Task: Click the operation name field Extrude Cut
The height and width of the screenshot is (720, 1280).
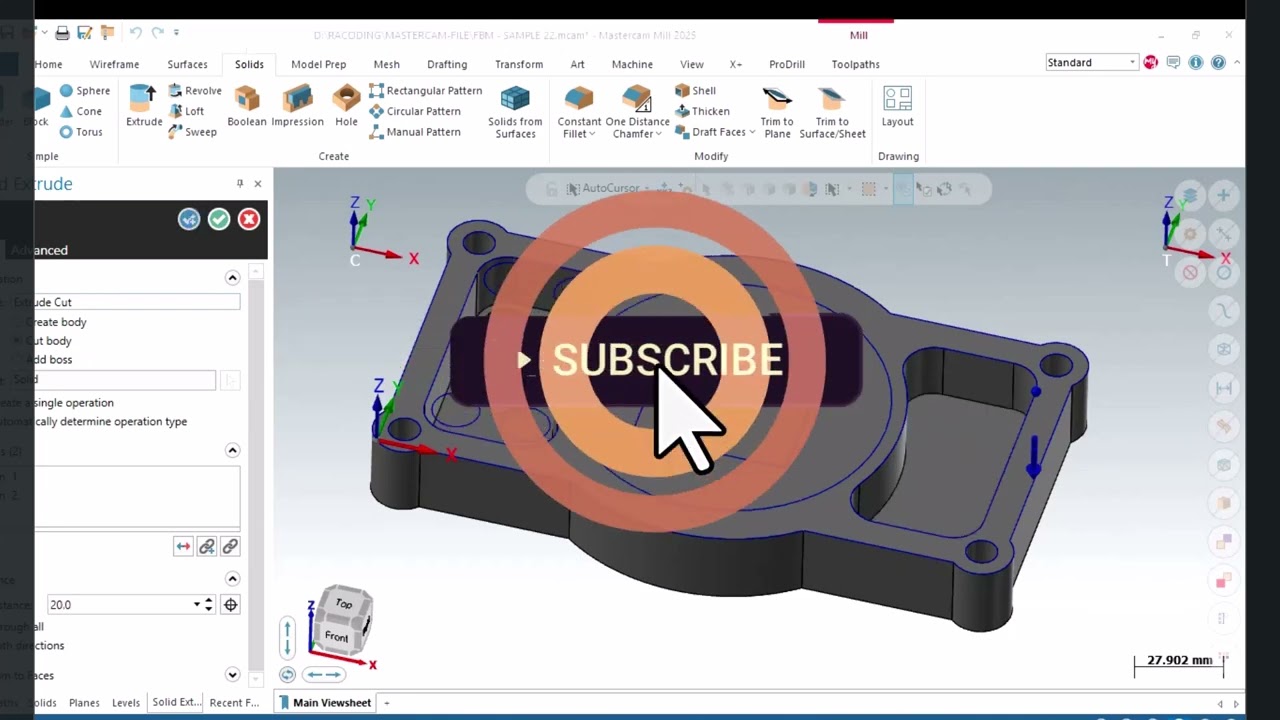Action: click(125, 302)
